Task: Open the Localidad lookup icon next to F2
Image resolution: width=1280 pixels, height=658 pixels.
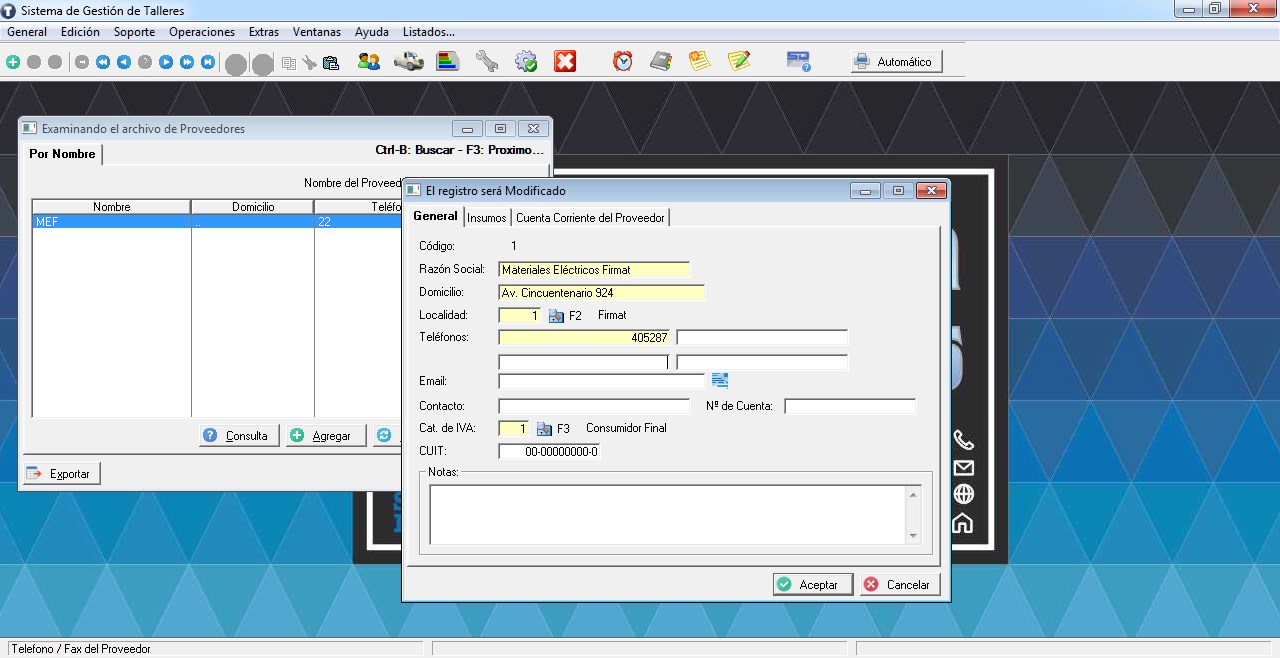Action: tap(557, 316)
